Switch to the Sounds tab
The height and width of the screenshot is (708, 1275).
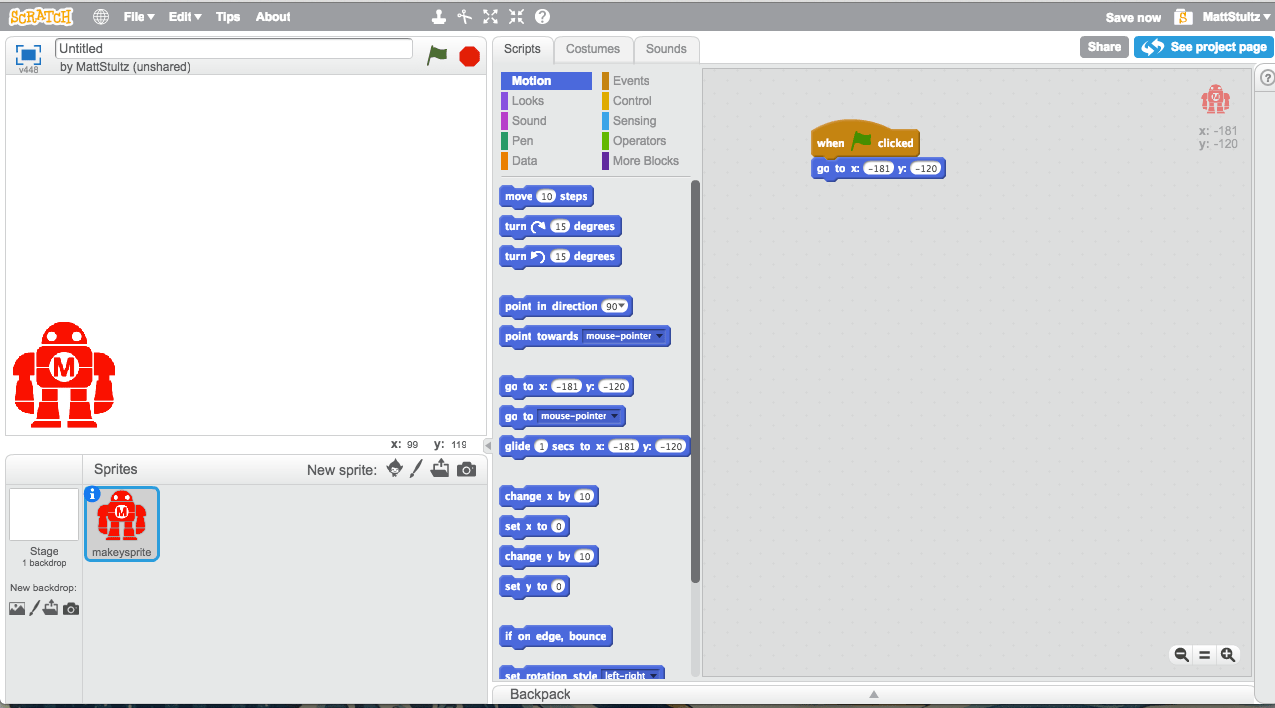coord(666,49)
